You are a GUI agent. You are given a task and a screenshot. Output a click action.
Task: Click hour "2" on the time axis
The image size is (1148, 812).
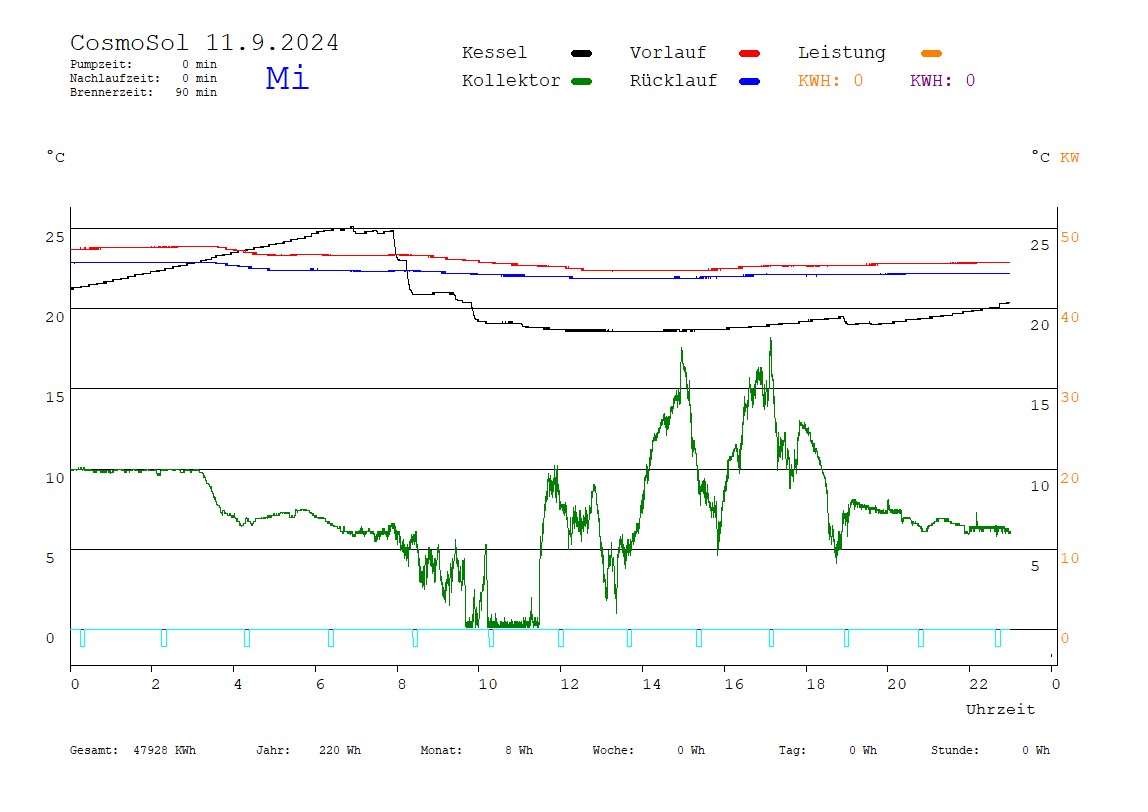156,685
